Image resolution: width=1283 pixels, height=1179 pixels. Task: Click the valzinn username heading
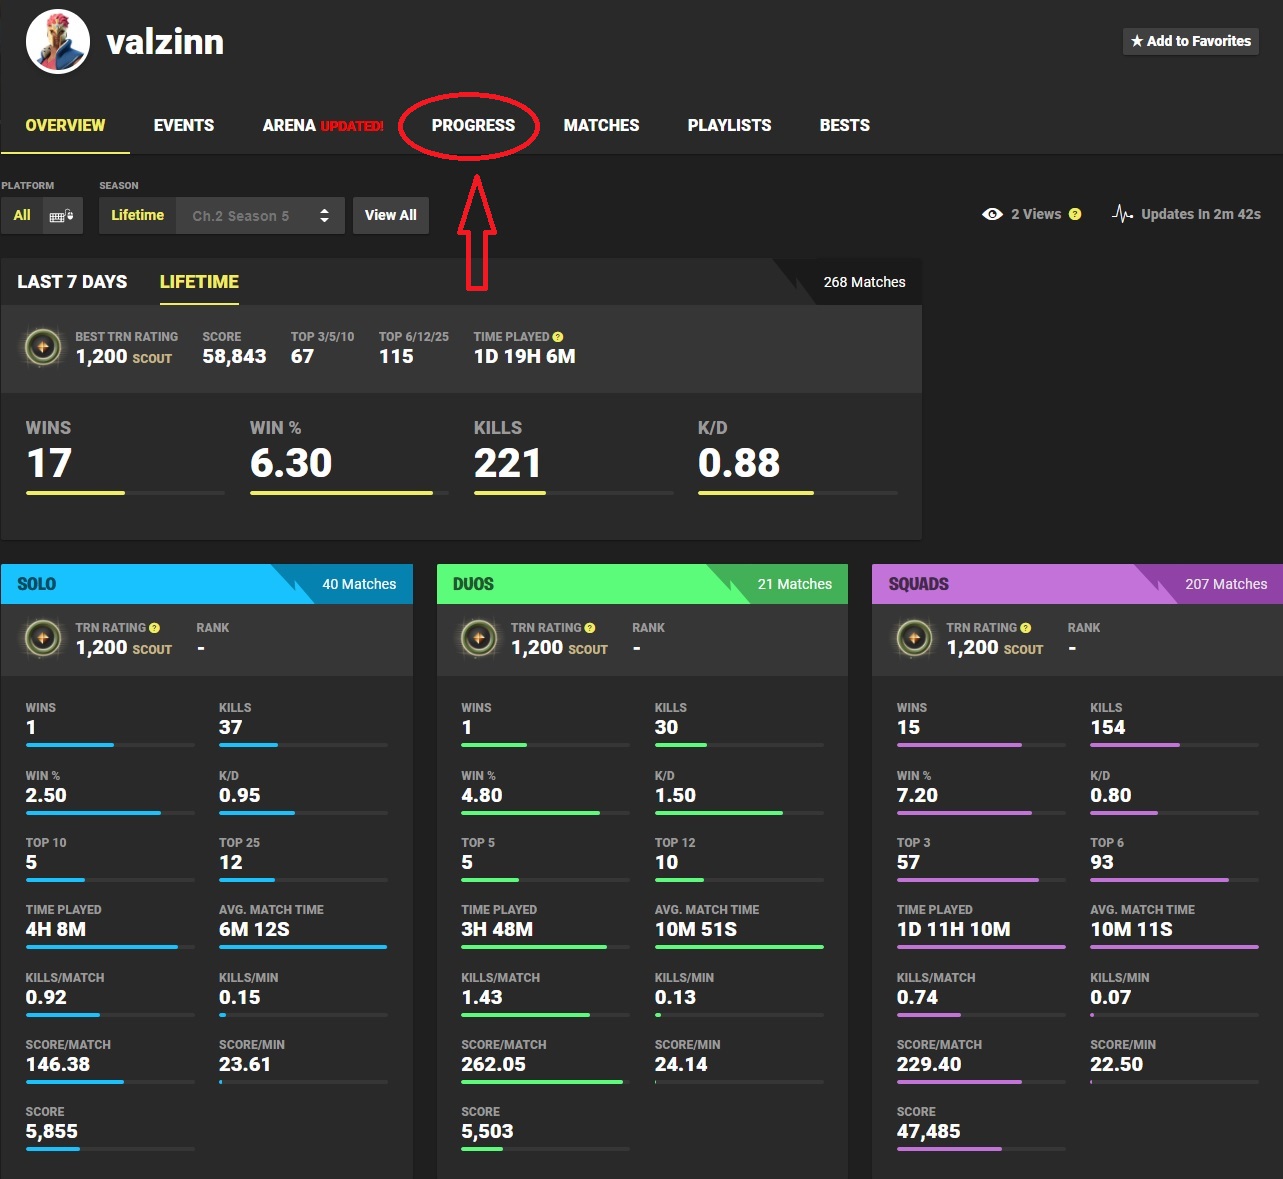(165, 42)
